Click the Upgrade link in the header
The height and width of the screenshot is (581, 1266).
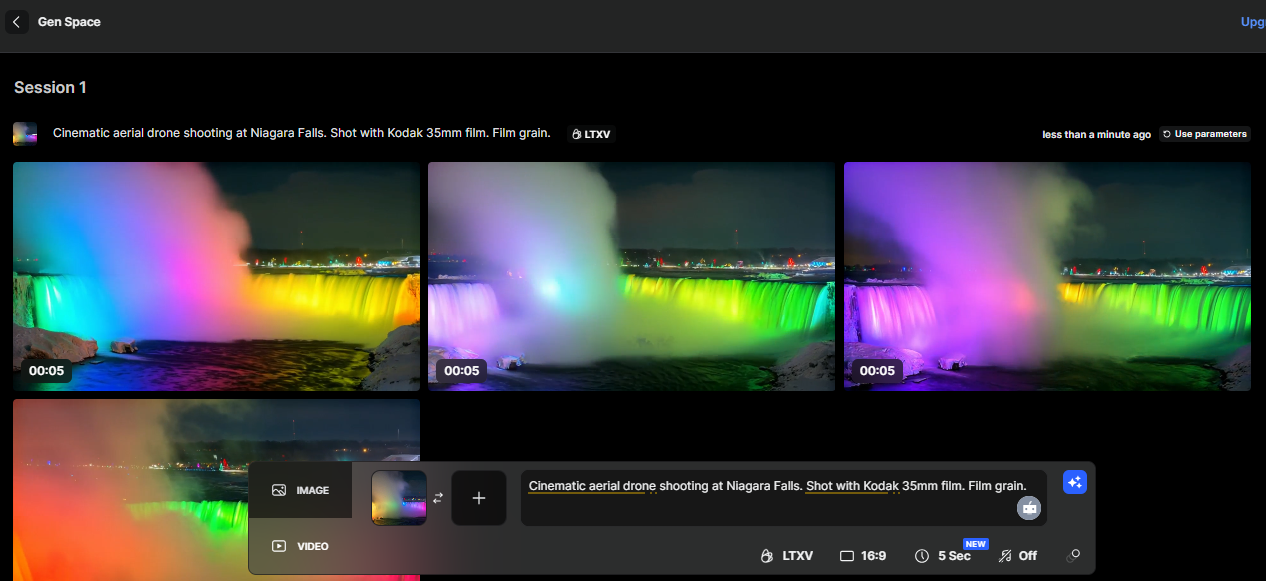(1253, 22)
